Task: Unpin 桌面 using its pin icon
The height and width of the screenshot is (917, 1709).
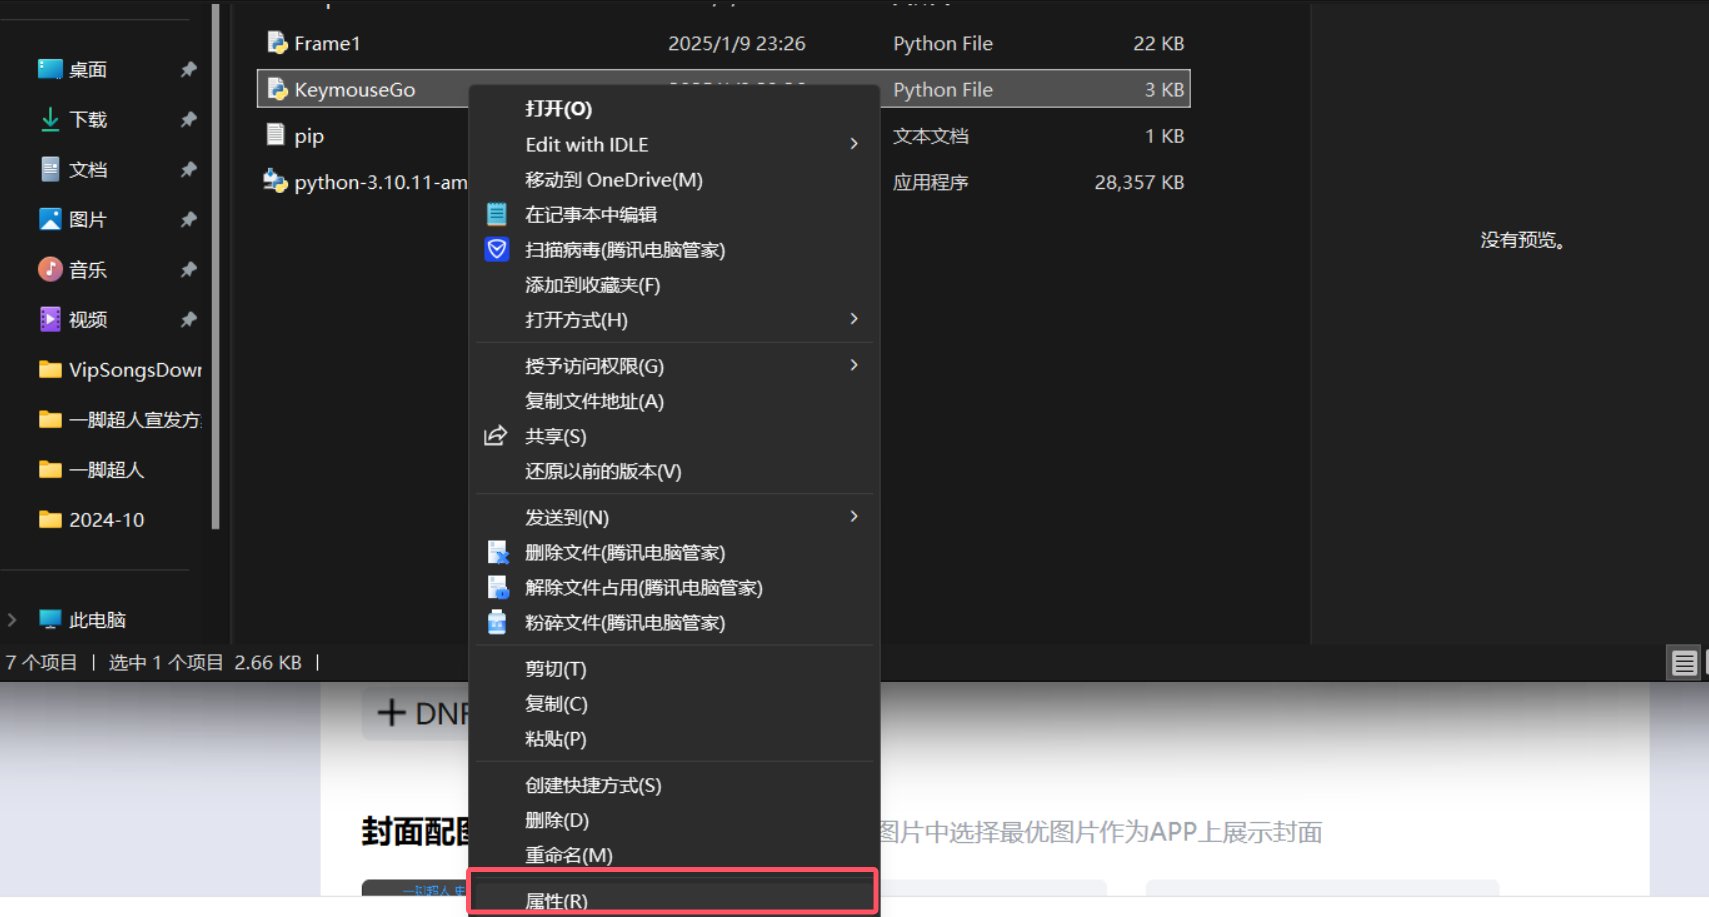Action: 188,69
